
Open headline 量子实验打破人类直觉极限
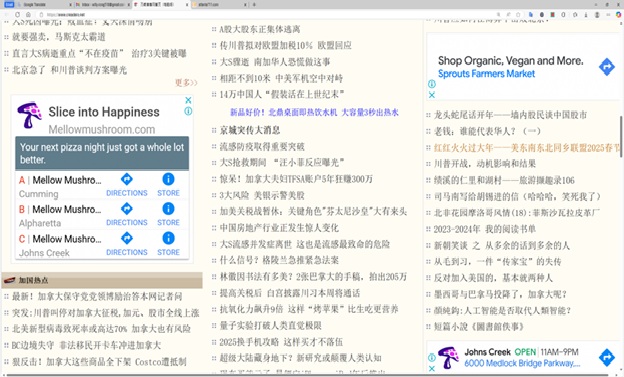pyautogui.click(x=270, y=326)
